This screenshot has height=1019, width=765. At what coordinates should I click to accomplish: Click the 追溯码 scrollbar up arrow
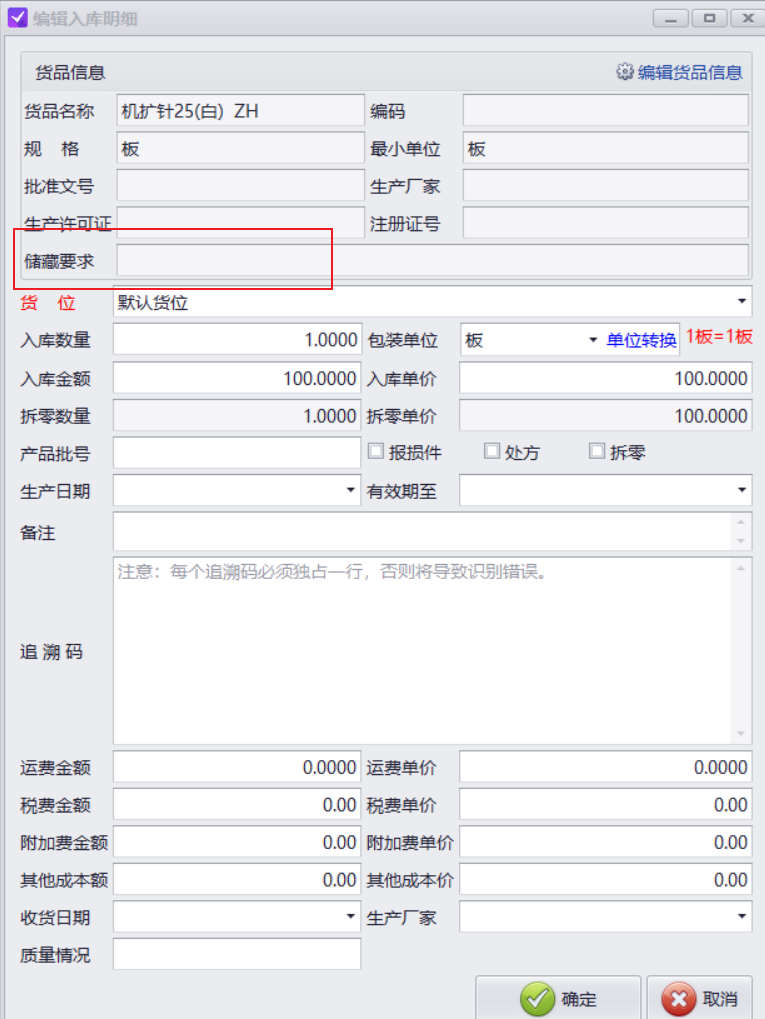(x=741, y=567)
